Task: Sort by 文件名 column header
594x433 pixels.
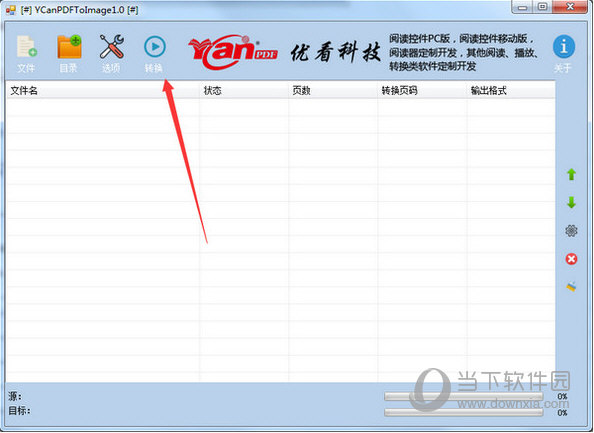Action: pos(103,91)
